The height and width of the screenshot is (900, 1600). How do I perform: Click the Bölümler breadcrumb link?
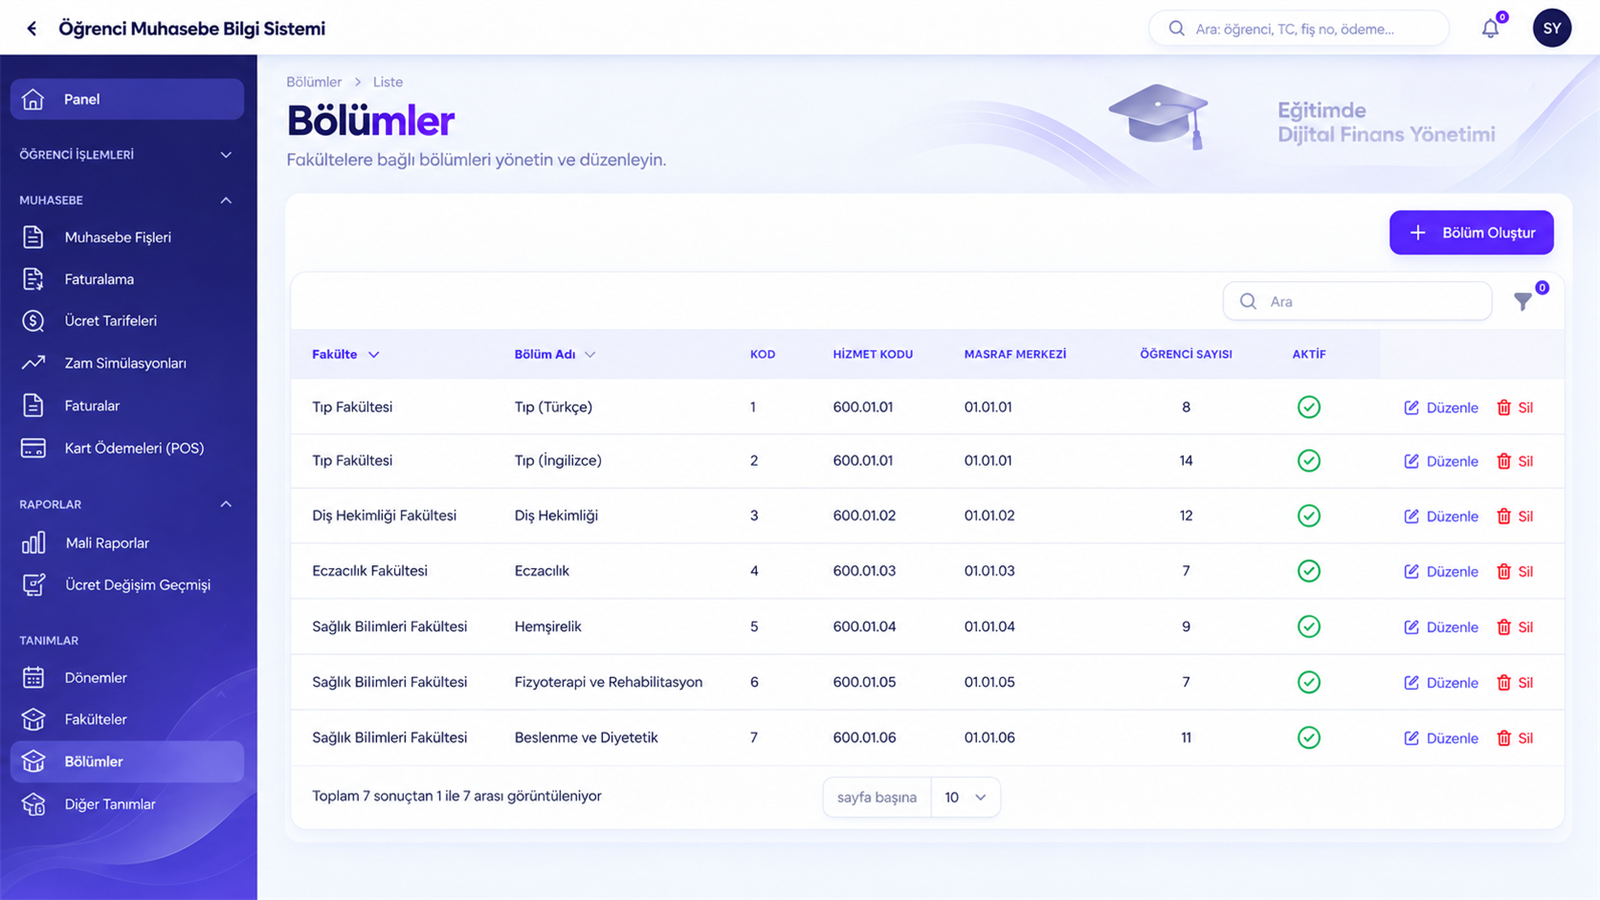tap(314, 82)
